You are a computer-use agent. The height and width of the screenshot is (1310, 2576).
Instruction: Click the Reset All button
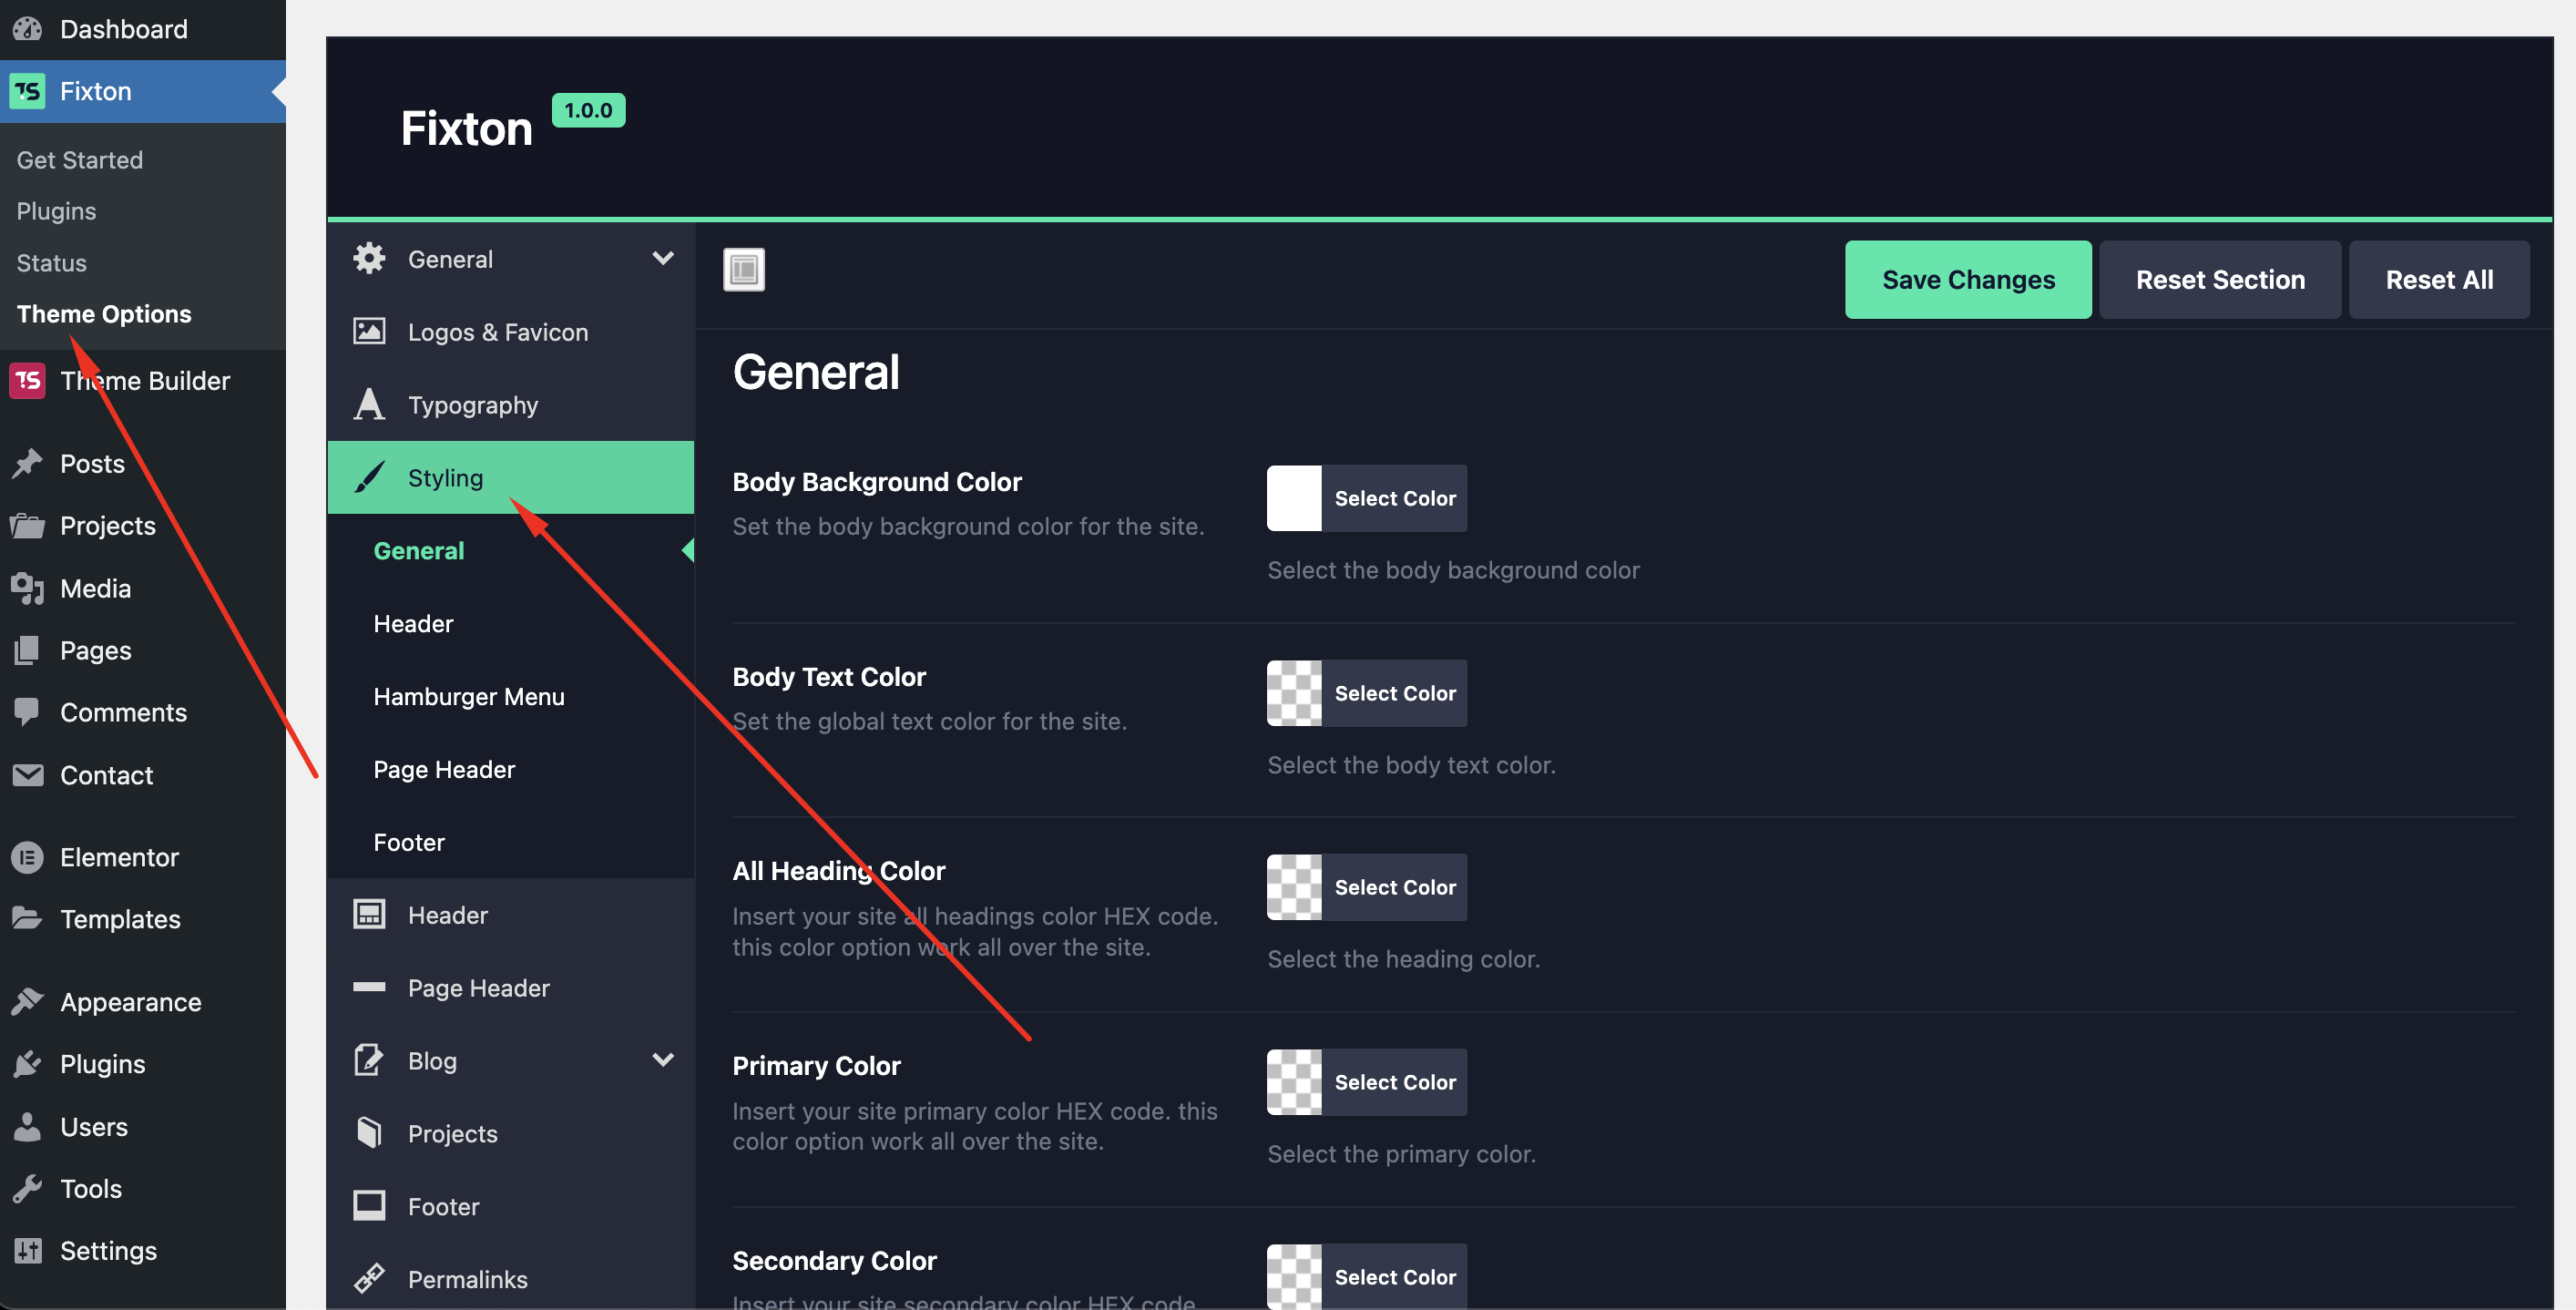tap(2438, 280)
